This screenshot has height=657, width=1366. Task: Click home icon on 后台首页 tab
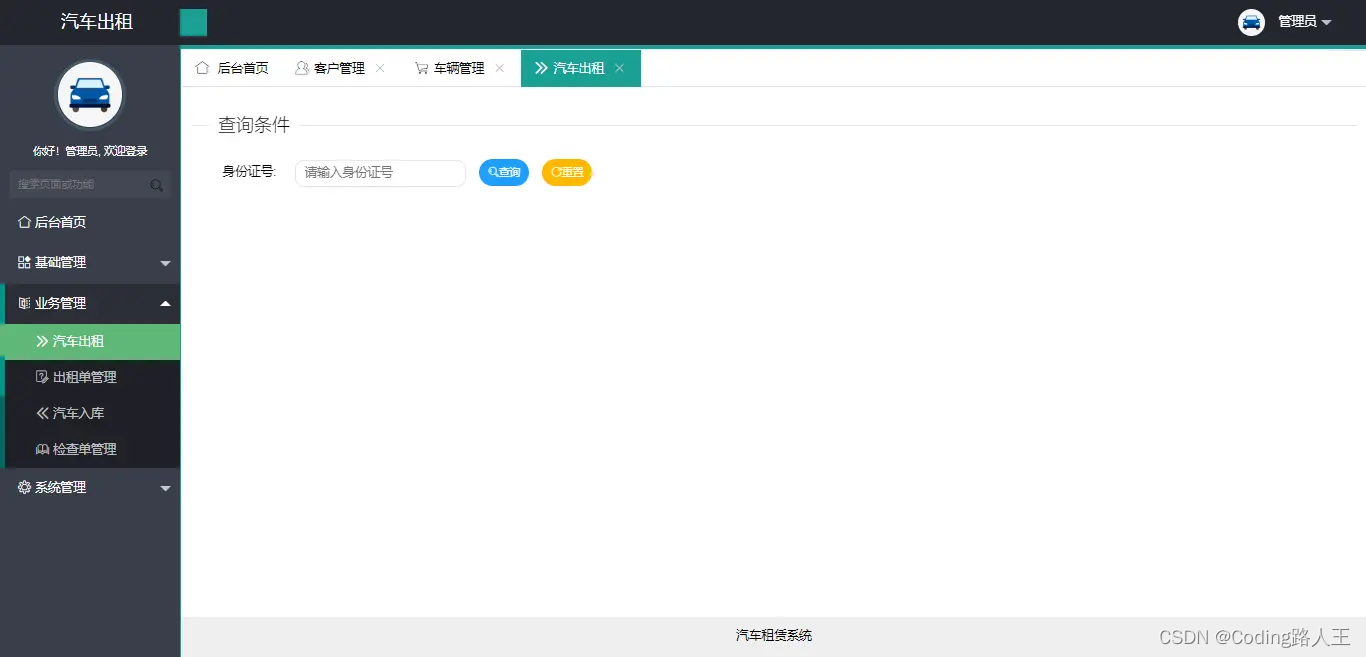[x=203, y=68]
